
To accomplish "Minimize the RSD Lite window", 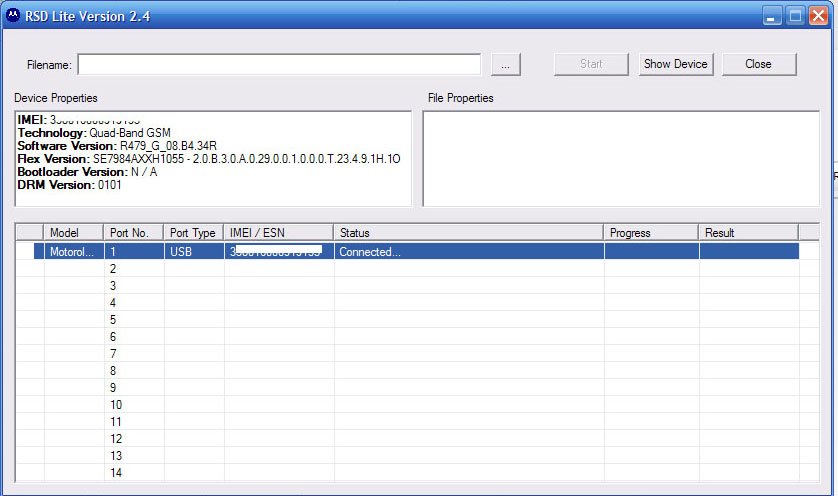I will [771, 16].
